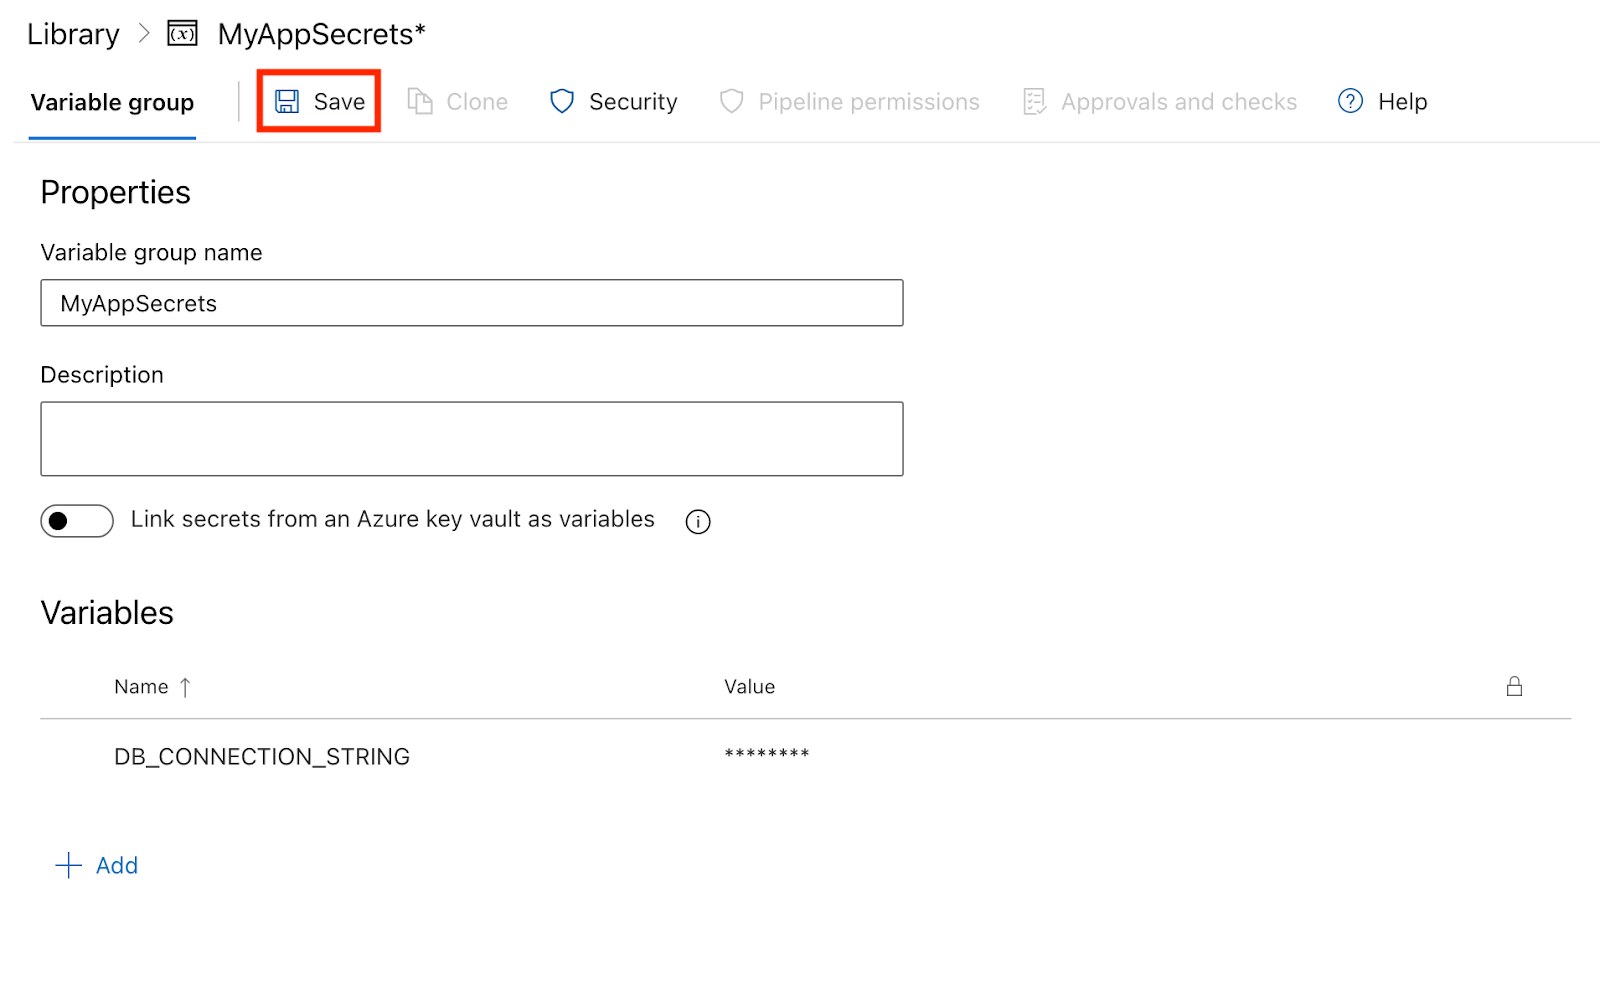Add a new variable via Add link
Screen dimensions: 1600x985
click(117, 865)
